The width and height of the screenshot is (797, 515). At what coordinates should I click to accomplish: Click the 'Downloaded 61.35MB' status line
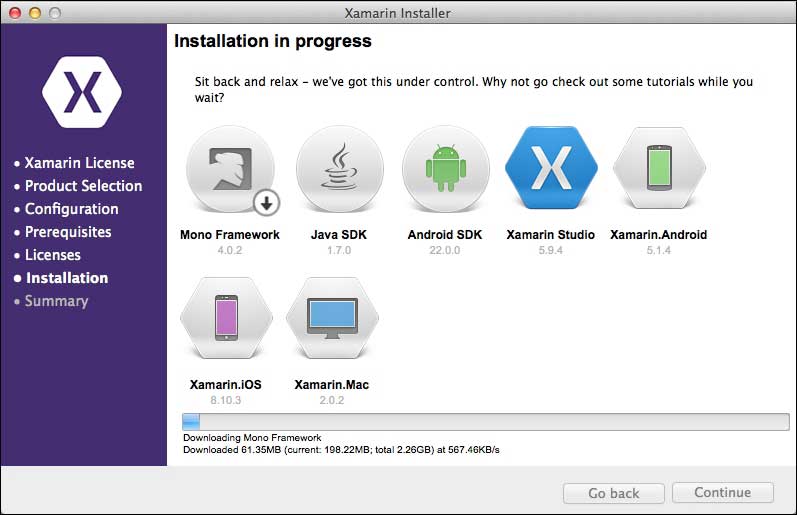(341, 450)
